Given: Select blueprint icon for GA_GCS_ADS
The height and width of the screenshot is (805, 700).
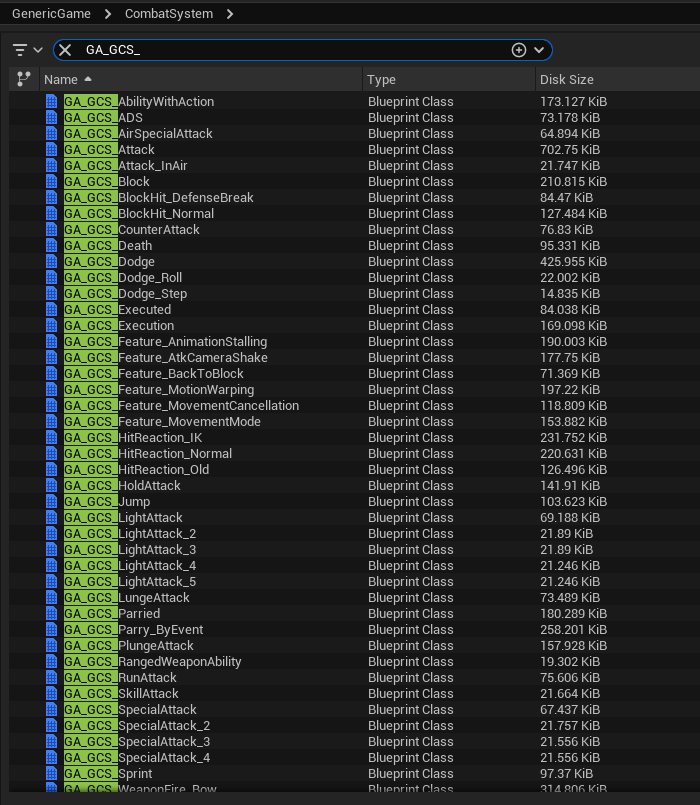Looking at the screenshot, I should point(51,118).
